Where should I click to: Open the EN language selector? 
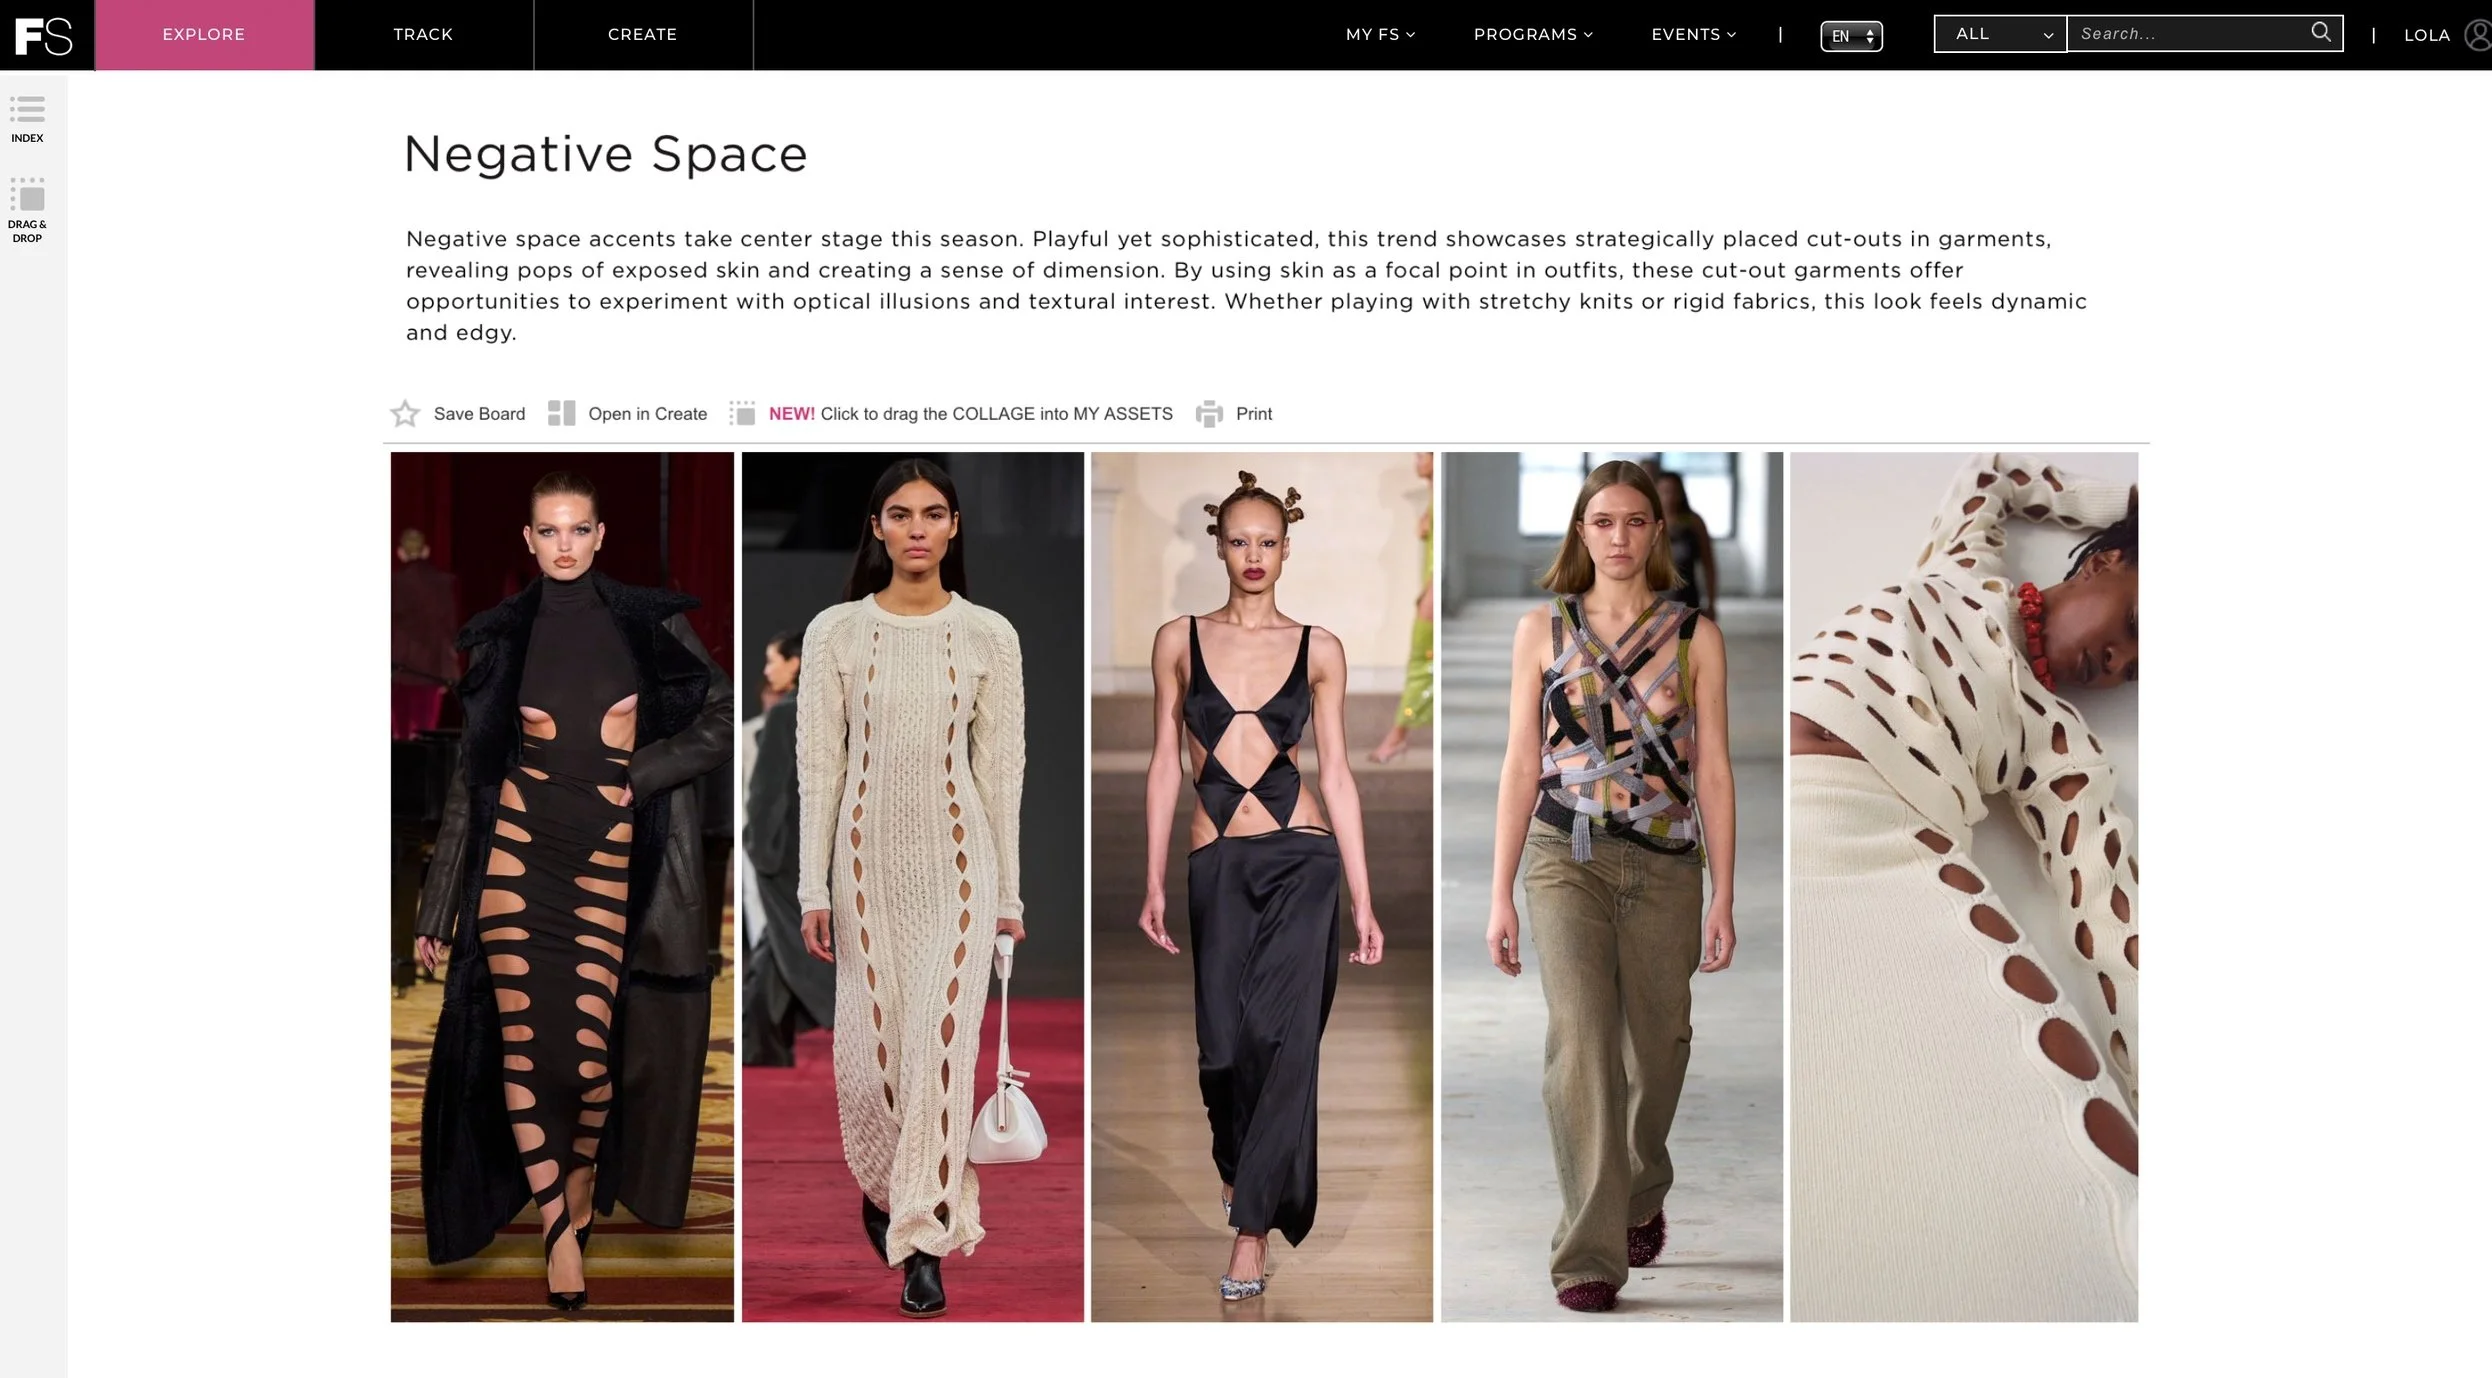(x=1851, y=36)
